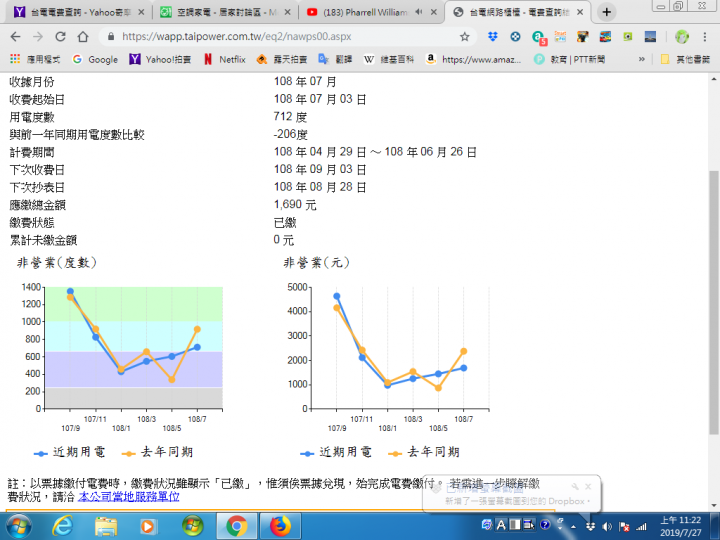Bookmark this page with the star icon

tap(465, 37)
